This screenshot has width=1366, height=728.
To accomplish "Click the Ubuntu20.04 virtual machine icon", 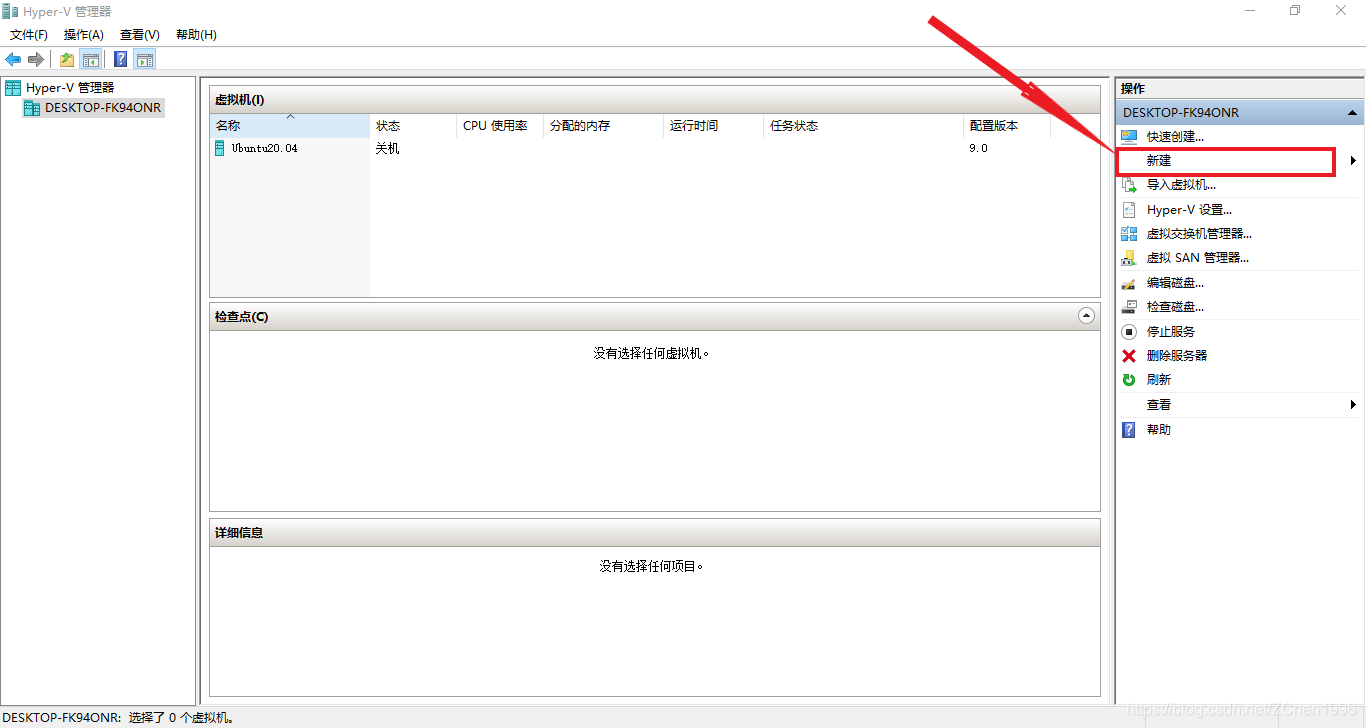I will 220,148.
